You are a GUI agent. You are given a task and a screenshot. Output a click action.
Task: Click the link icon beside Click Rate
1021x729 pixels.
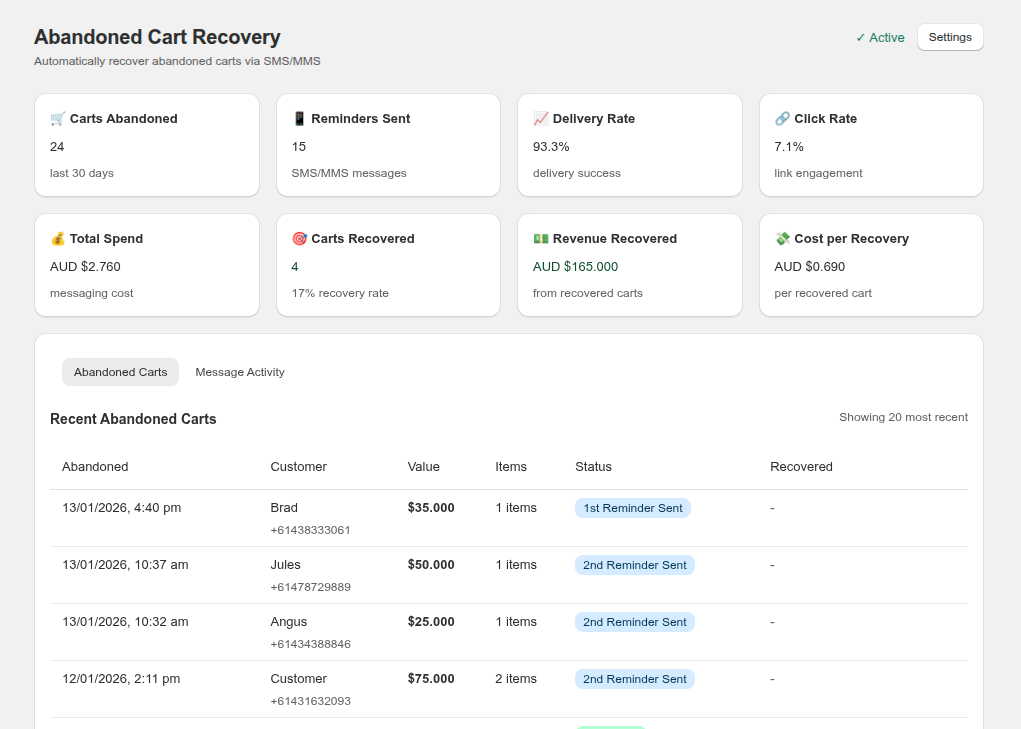coord(782,119)
